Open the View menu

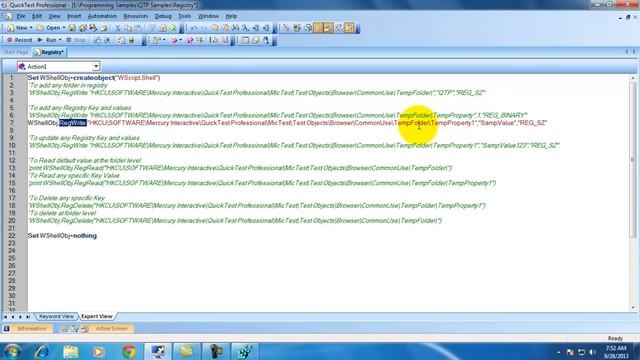coord(54,16)
